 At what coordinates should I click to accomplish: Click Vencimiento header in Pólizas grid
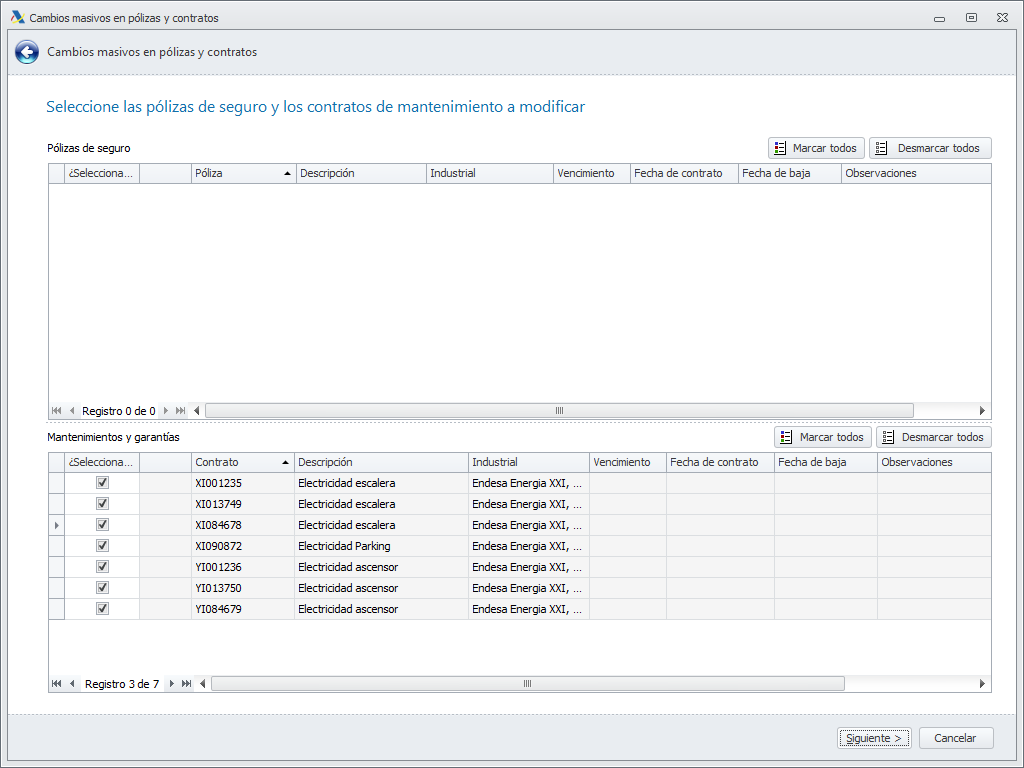(x=592, y=173)
